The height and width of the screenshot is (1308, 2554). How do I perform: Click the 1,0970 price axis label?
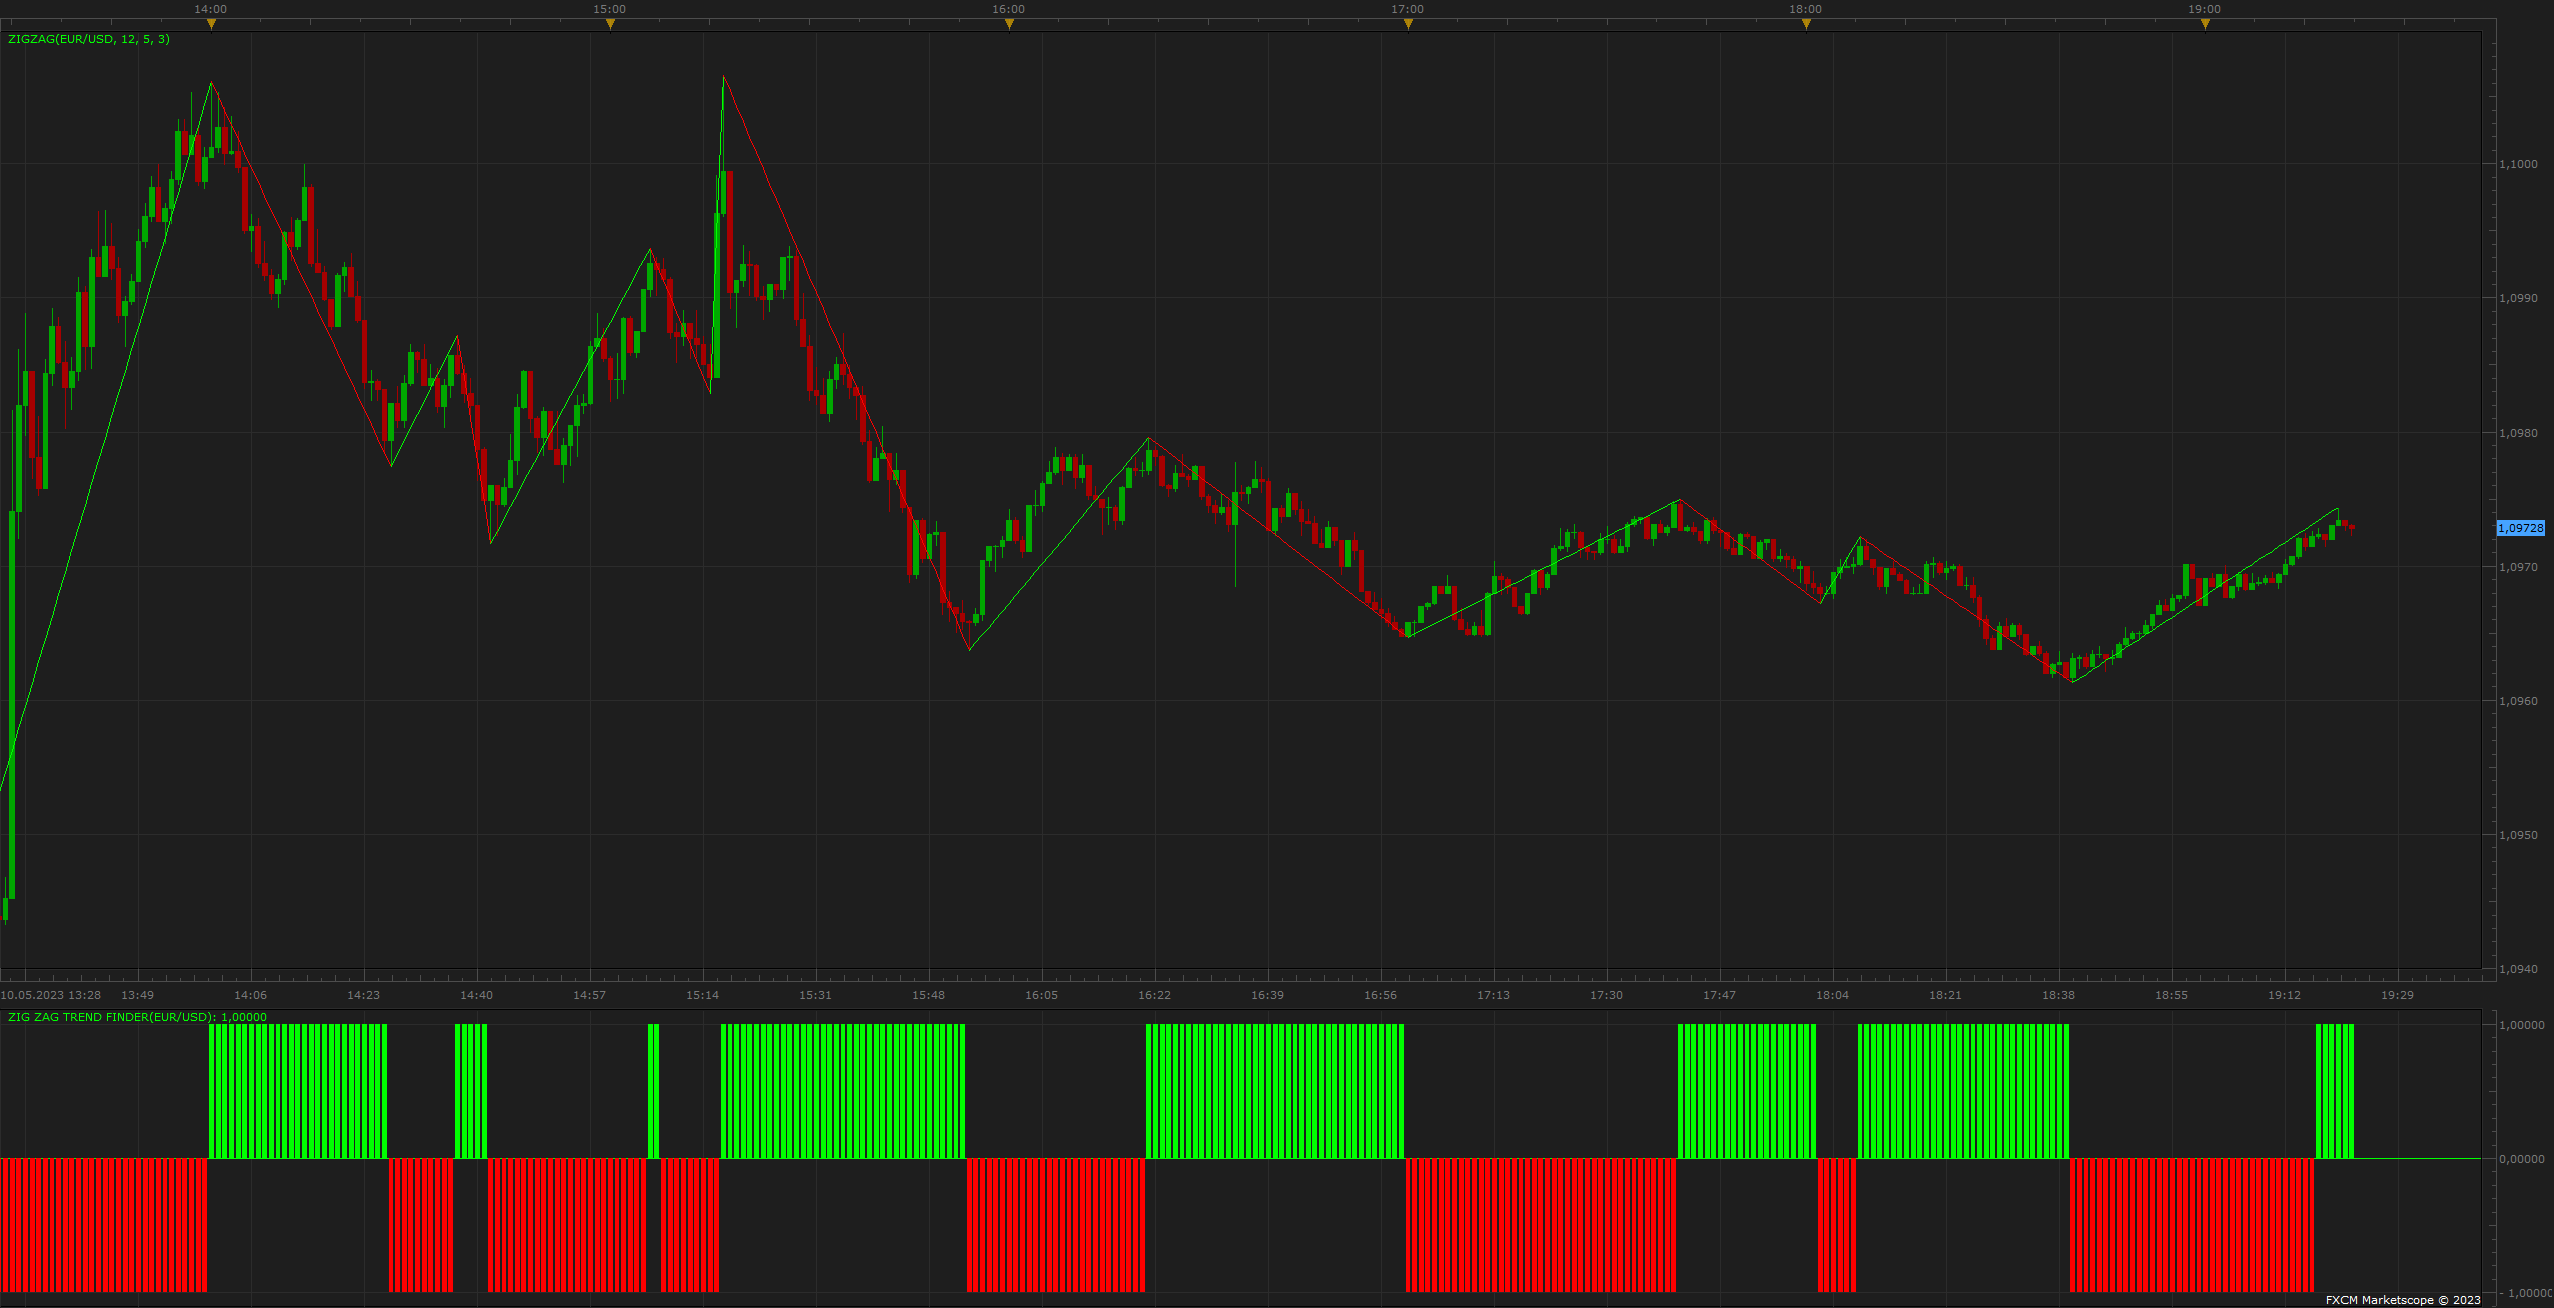click(x=2518, y=567)
